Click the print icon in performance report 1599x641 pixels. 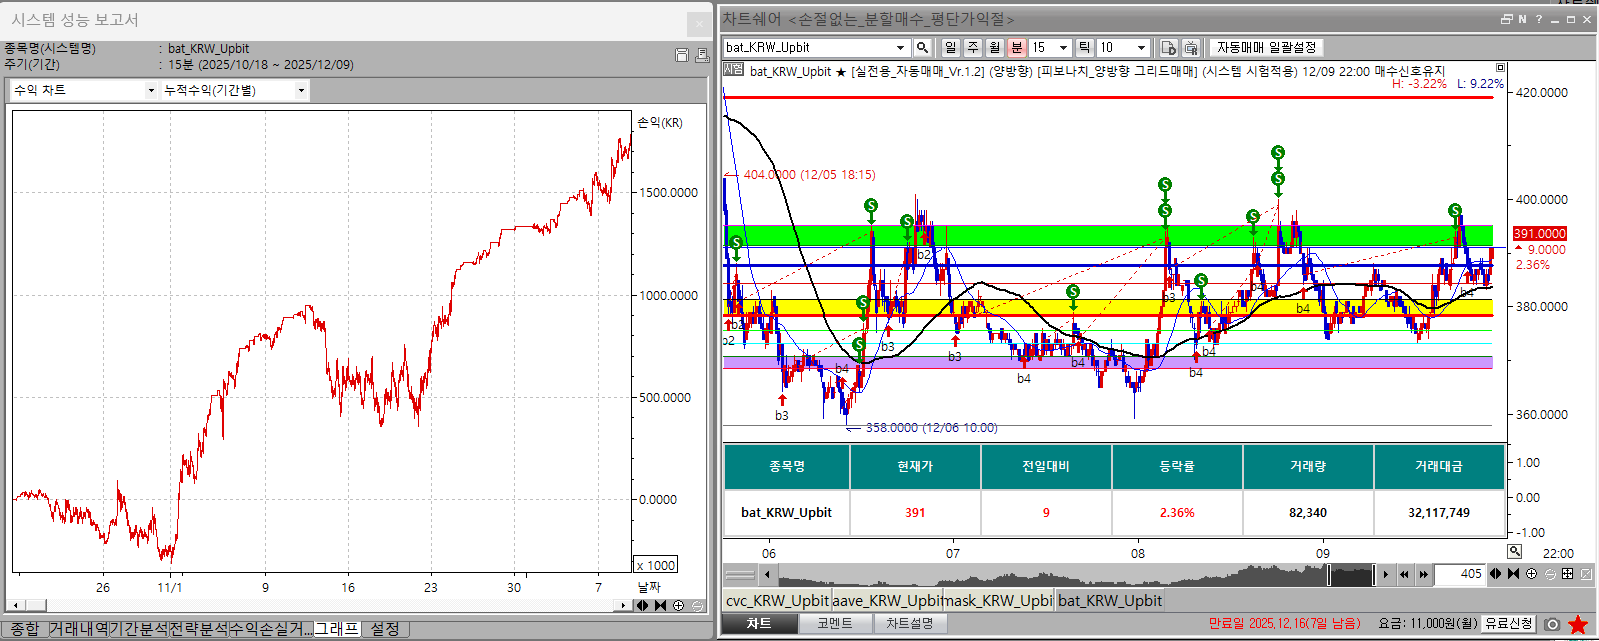pyautogui.click(x=702, y=55)
